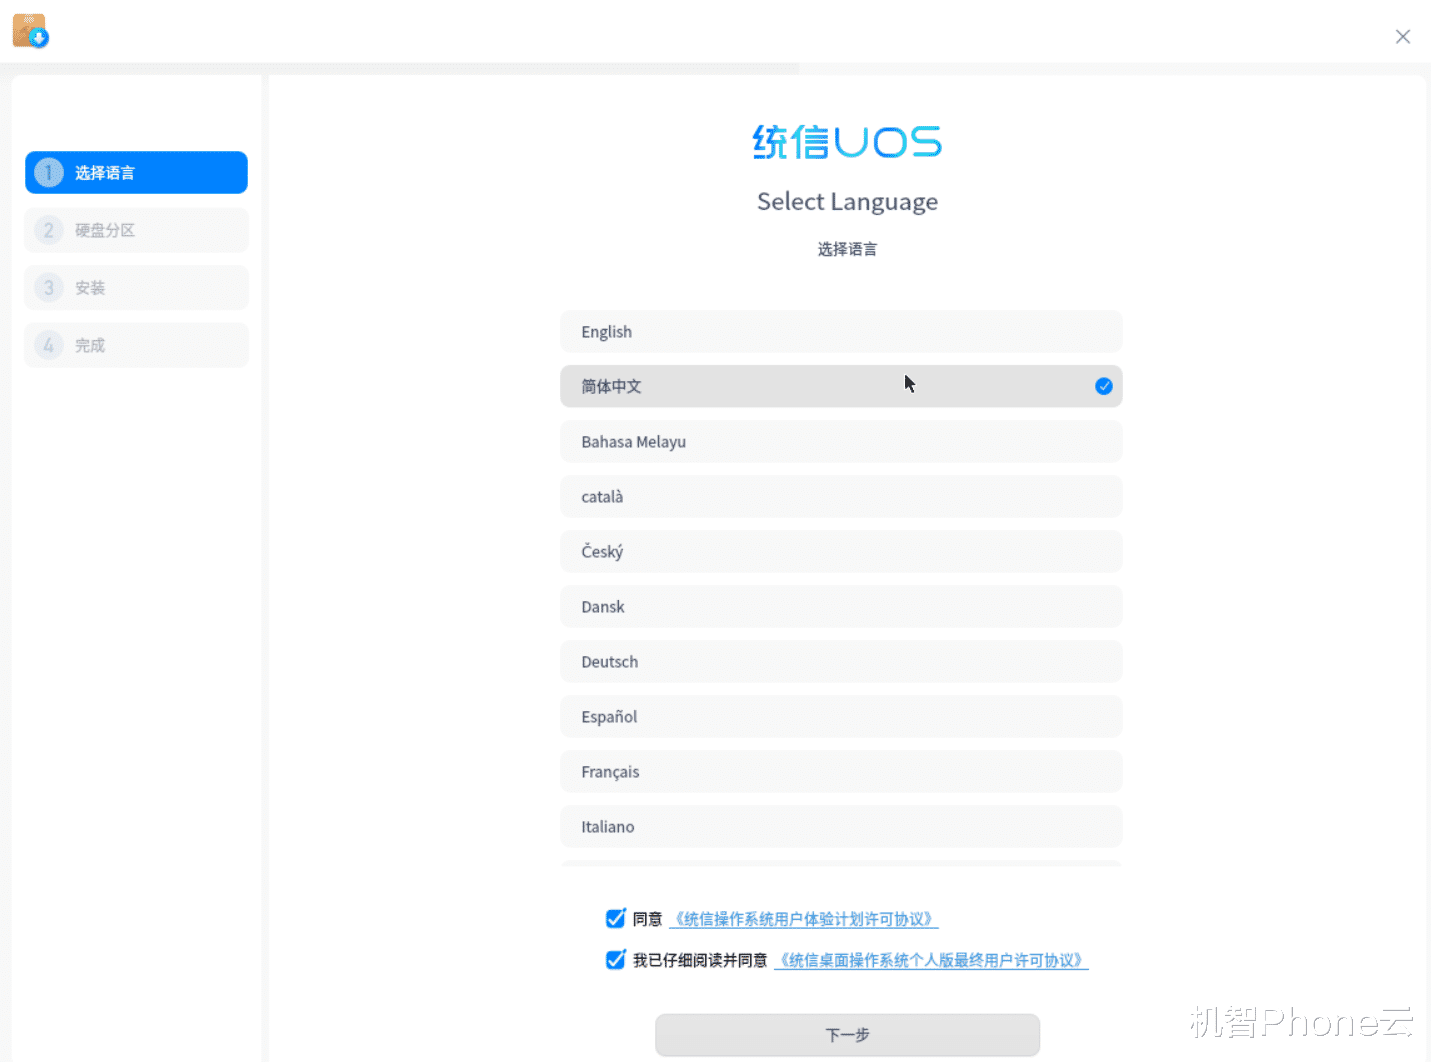The image size is (1431, 1062).
Task: Click the installer package icon in title bar
Action: (x=30, y=31)
